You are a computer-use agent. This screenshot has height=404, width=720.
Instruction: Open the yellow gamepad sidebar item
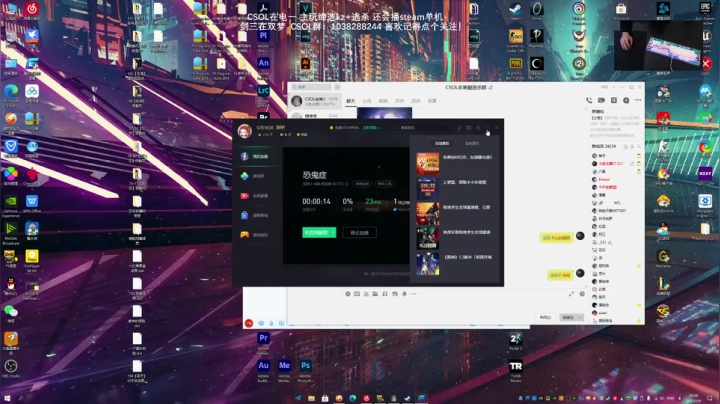255,235
